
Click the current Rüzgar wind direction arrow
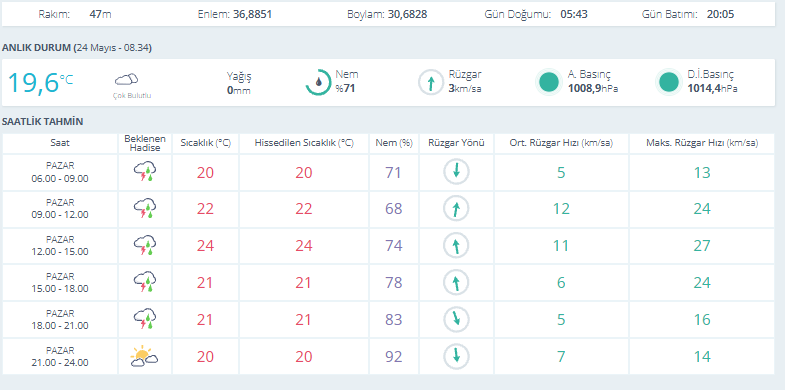431,82
